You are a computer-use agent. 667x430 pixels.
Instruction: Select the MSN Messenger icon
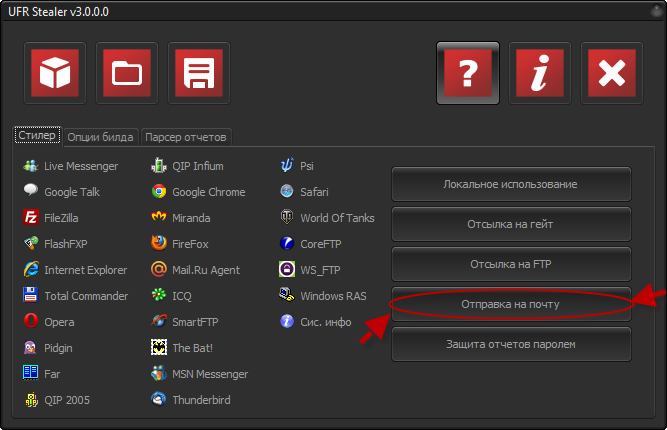click(159, 373)
